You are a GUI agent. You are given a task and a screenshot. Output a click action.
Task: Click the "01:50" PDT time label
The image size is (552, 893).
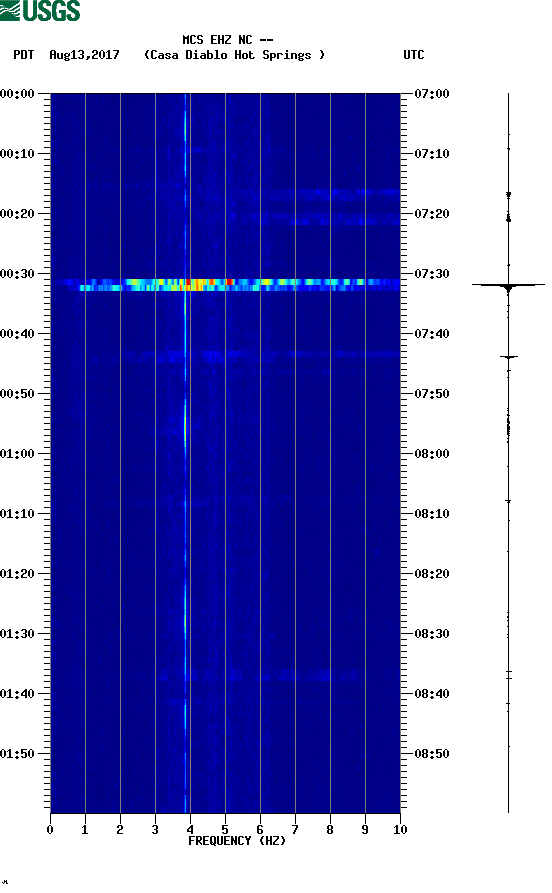pos(18,753)
